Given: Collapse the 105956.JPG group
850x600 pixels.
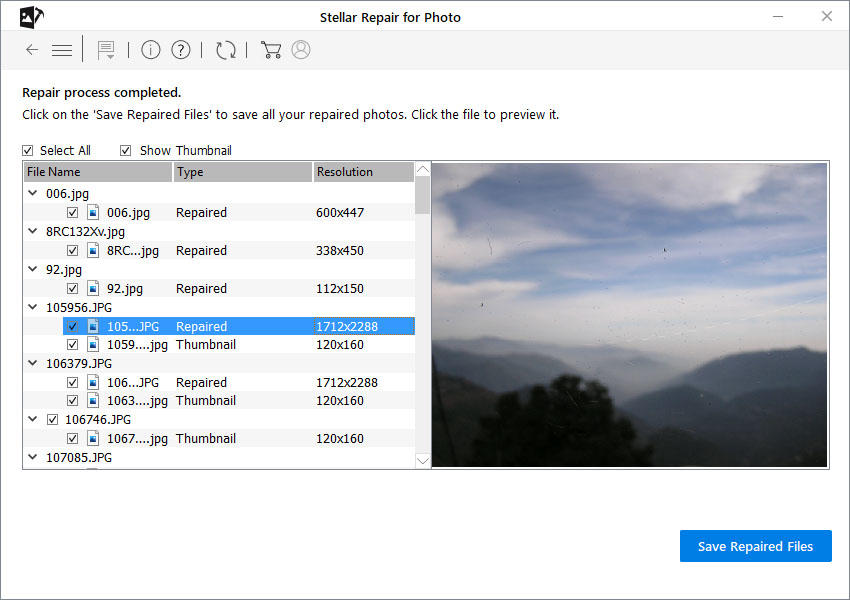Looking at the screenshot, I should point(32,307).
